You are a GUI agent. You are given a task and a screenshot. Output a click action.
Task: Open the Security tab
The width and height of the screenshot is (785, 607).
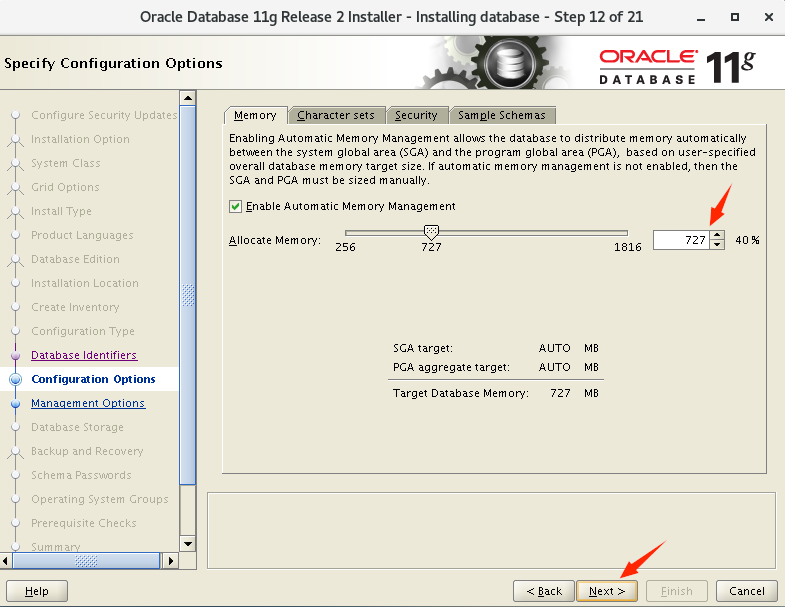coord(416,115)
